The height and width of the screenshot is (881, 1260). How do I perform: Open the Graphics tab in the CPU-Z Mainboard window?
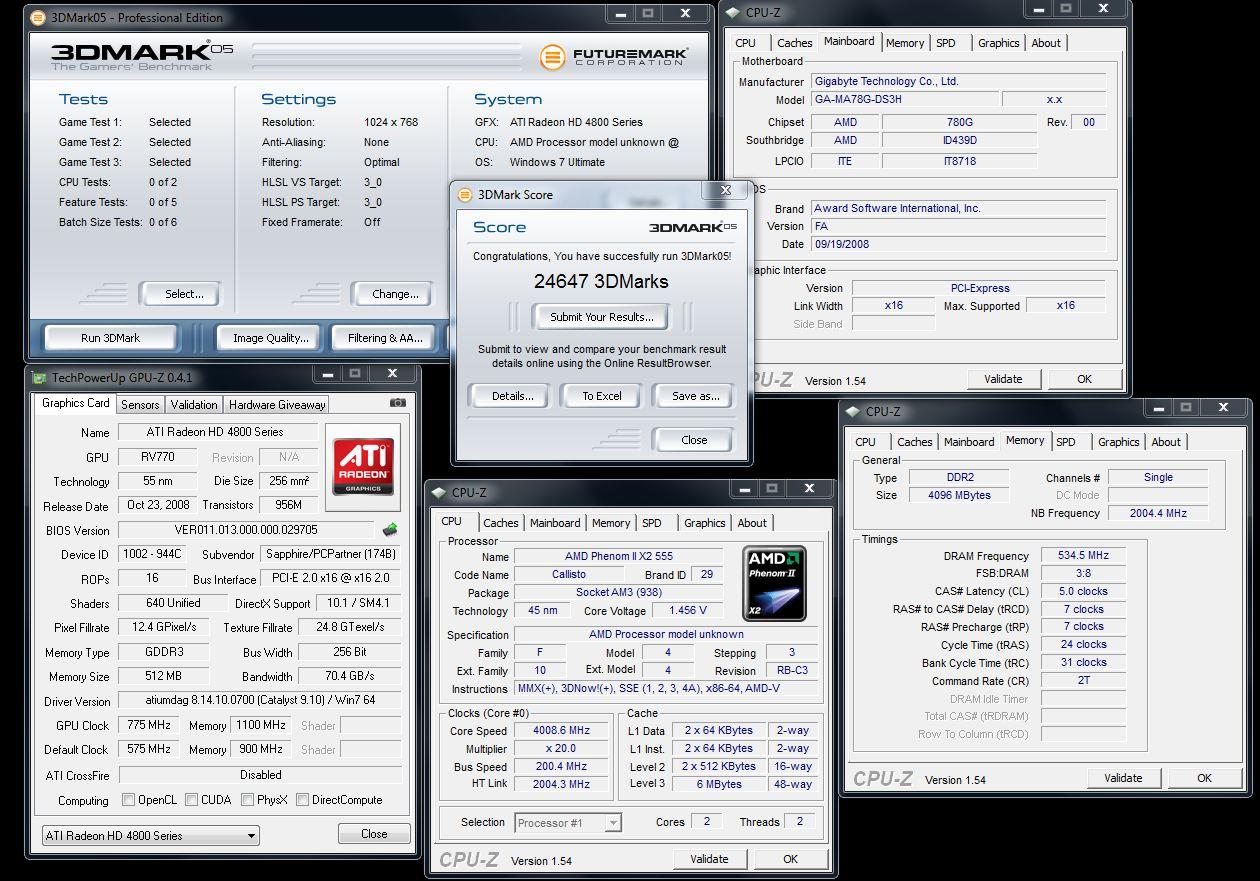point(999,42)
